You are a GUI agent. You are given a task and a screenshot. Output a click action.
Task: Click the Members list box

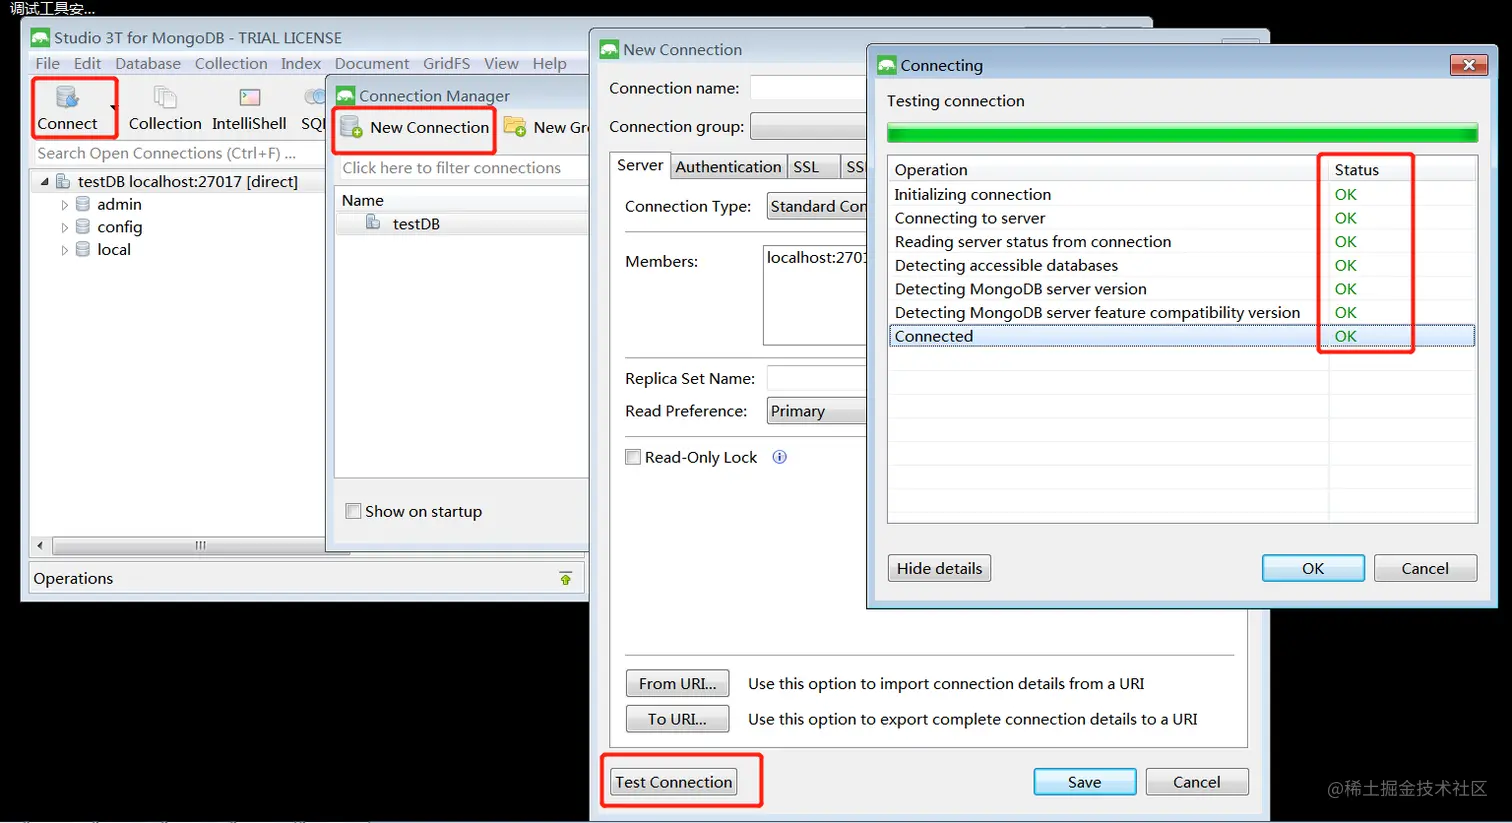pos(814,295)
